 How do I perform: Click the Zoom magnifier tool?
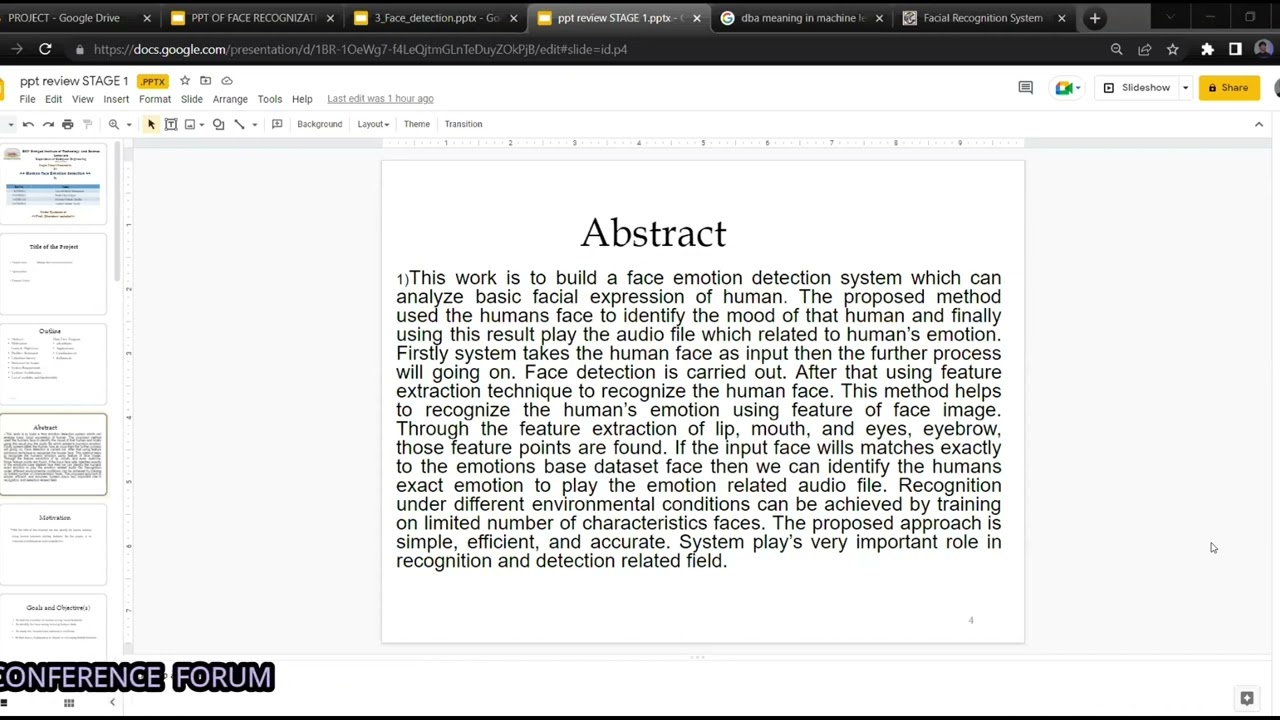(114, 124)
